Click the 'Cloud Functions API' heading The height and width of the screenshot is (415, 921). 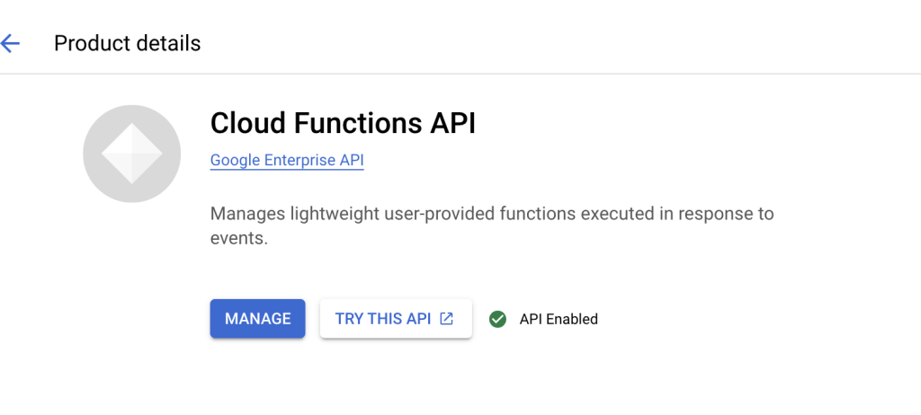pos(343,124)
